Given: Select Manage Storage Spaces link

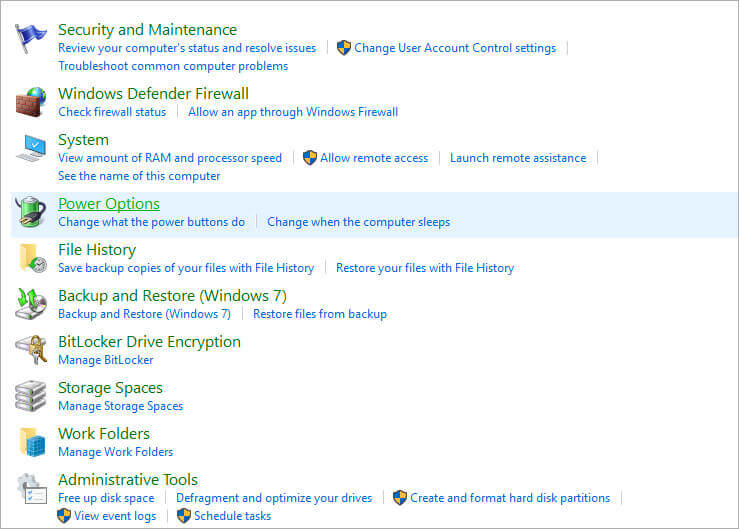Looking at the screenshot, I should [121, 406].
